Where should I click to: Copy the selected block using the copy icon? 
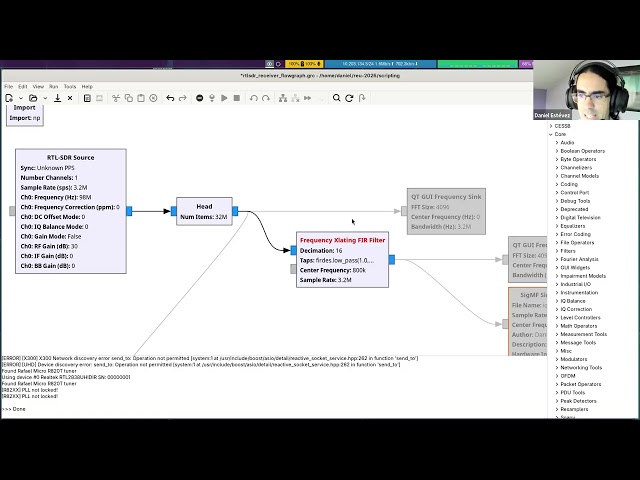129,98
